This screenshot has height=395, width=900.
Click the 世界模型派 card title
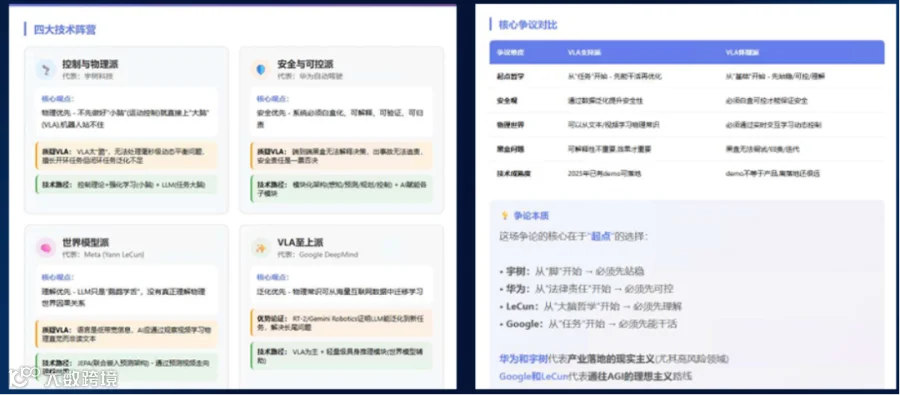85,242
